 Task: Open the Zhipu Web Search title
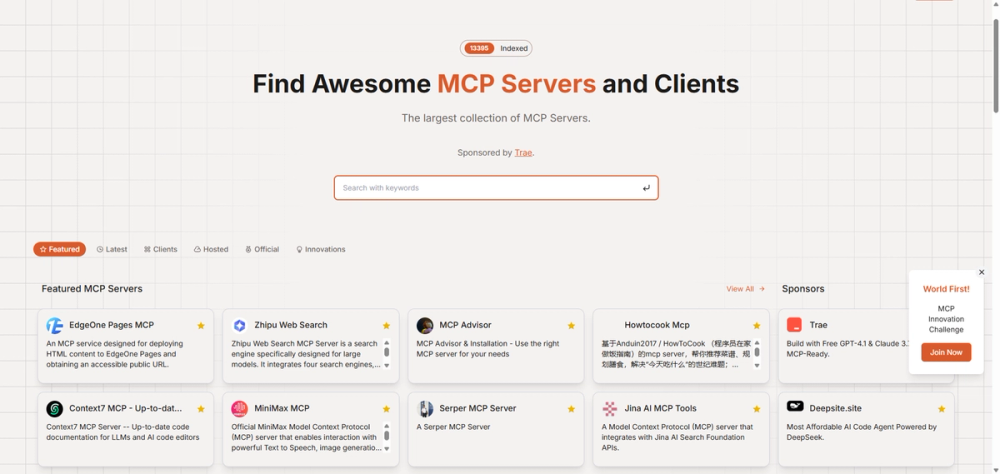coord(291,325)
